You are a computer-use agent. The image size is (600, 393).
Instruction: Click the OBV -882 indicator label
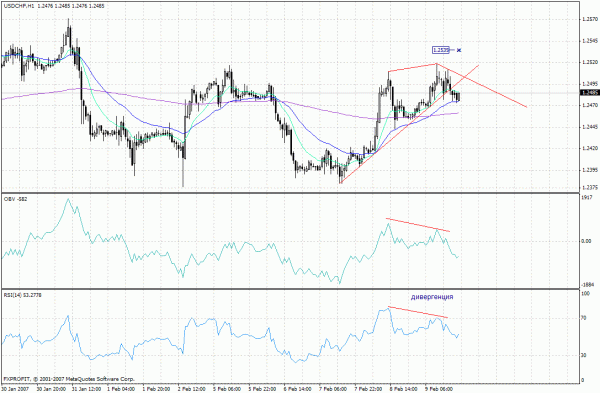coord(15,199)
